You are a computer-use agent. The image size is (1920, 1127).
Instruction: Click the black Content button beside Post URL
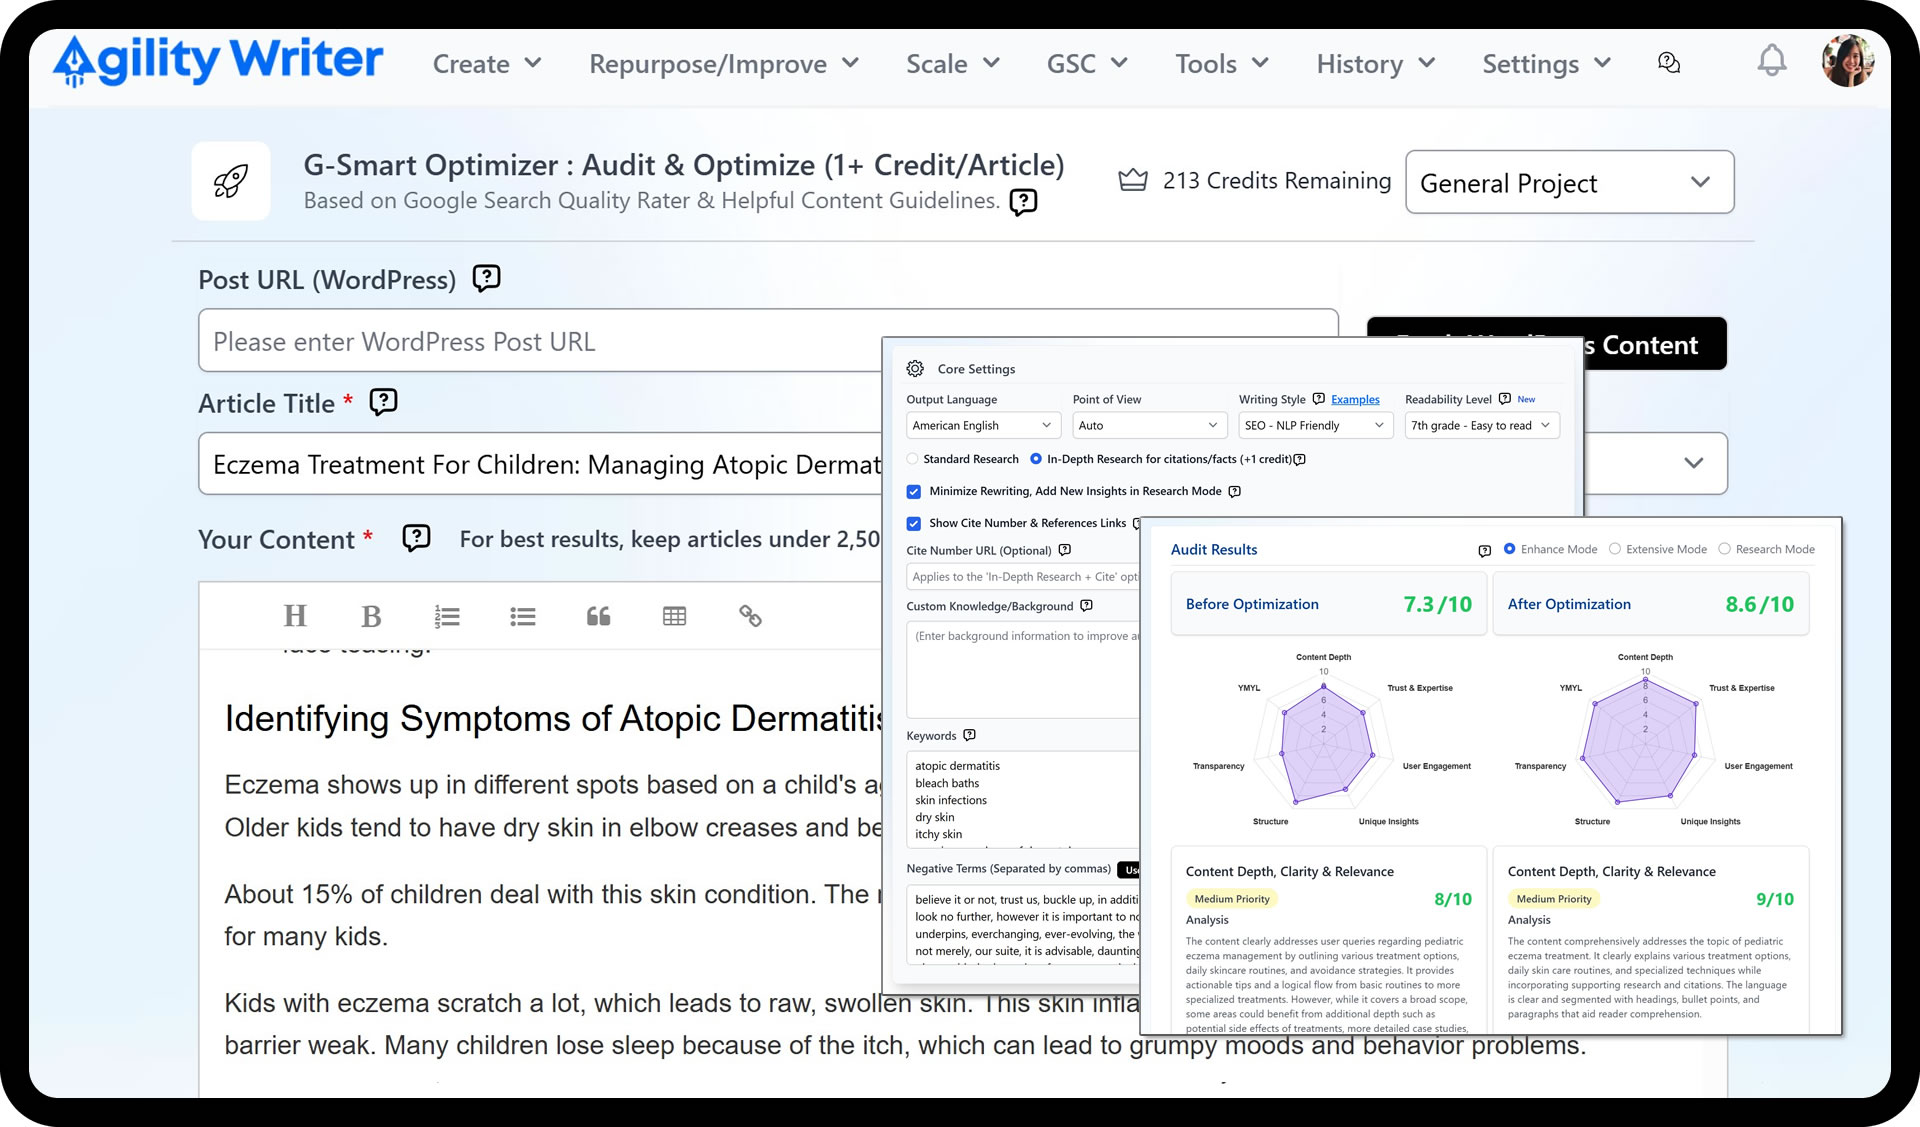pyautogui.click(x=1653, y=344)
